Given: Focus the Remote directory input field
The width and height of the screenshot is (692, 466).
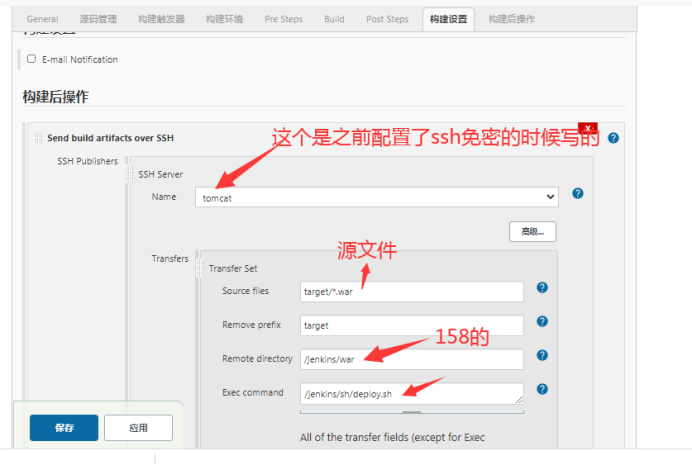Looking at the screenshot, I should coord(412,359).
